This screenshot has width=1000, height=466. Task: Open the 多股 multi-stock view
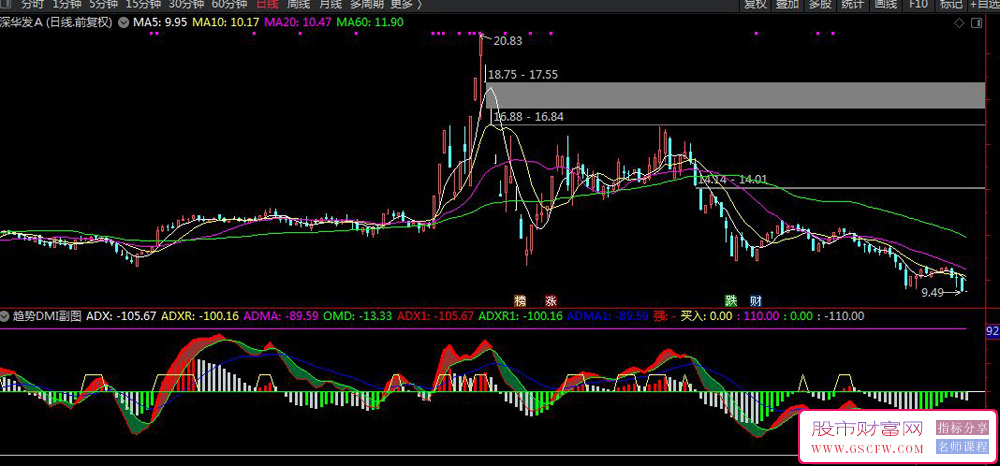820,4
